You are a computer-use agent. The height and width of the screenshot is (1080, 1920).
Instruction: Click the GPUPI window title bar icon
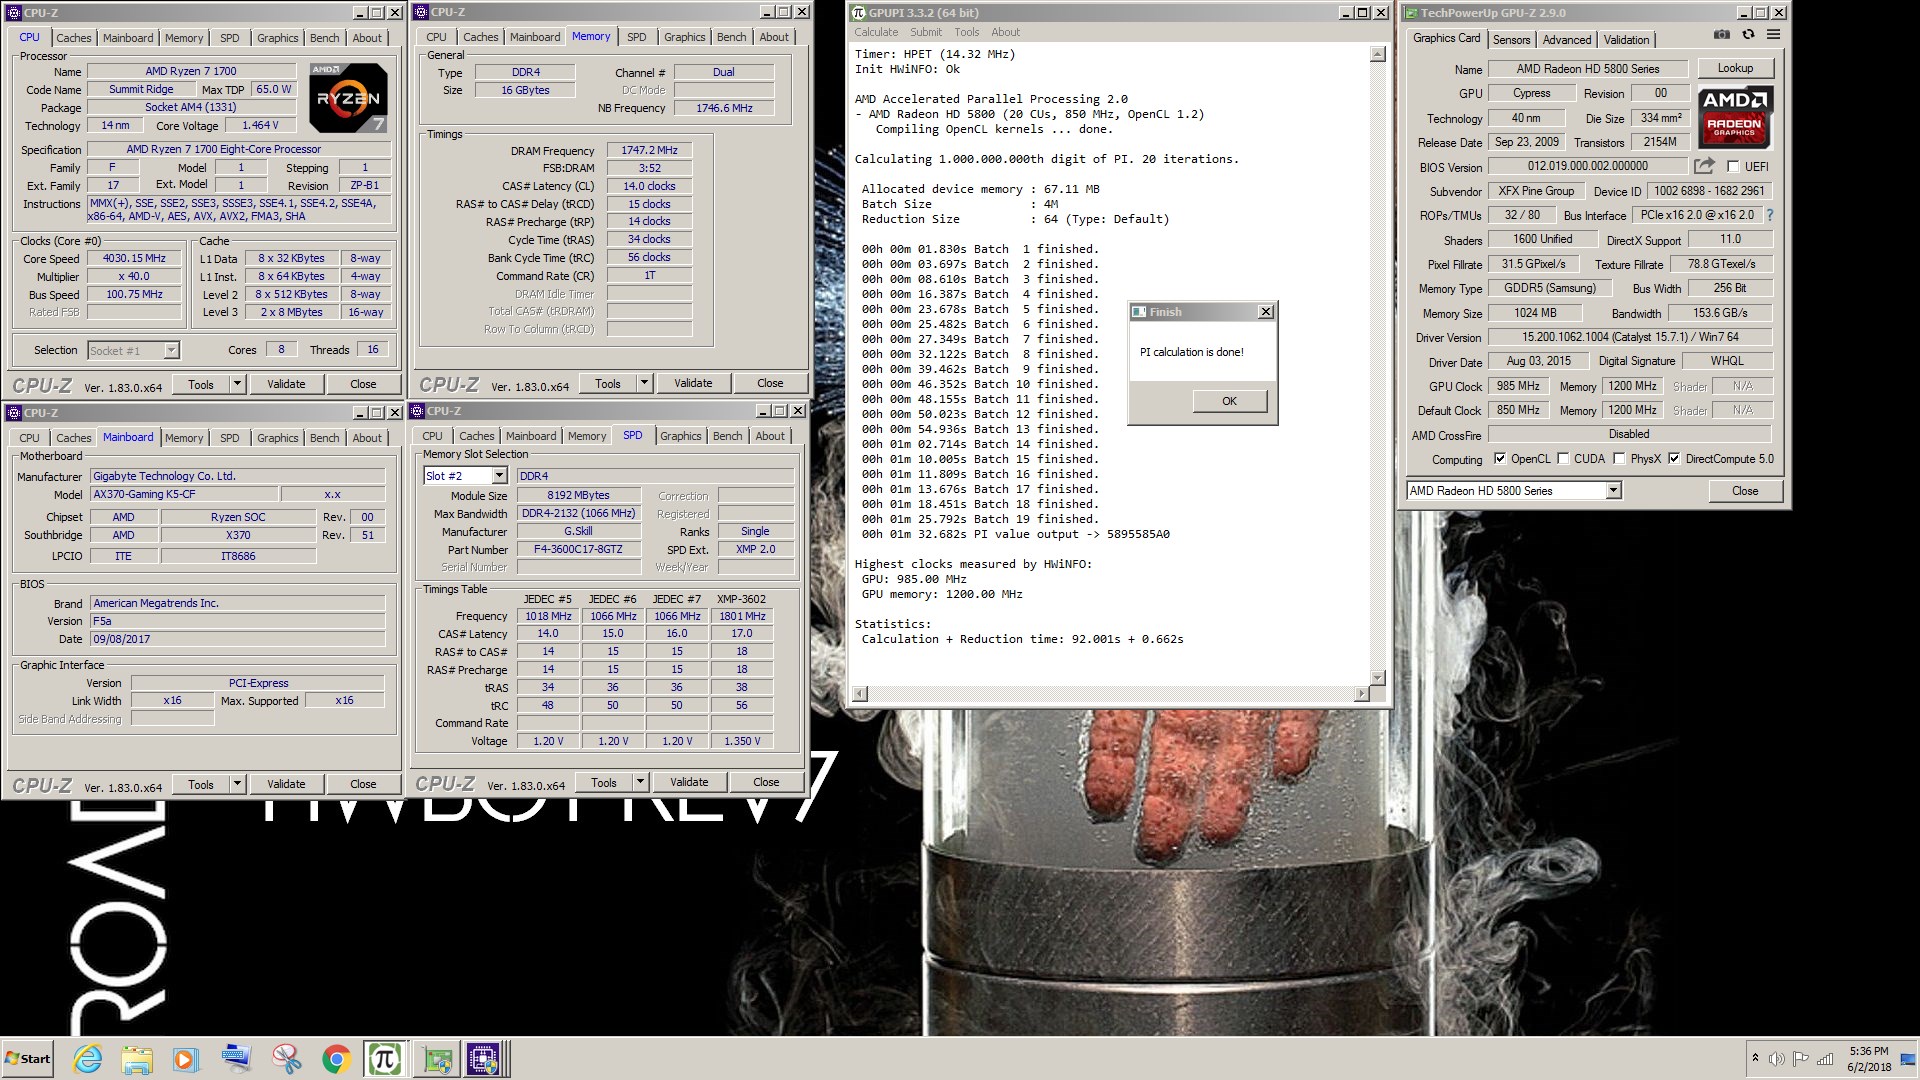tap(859, 13)
